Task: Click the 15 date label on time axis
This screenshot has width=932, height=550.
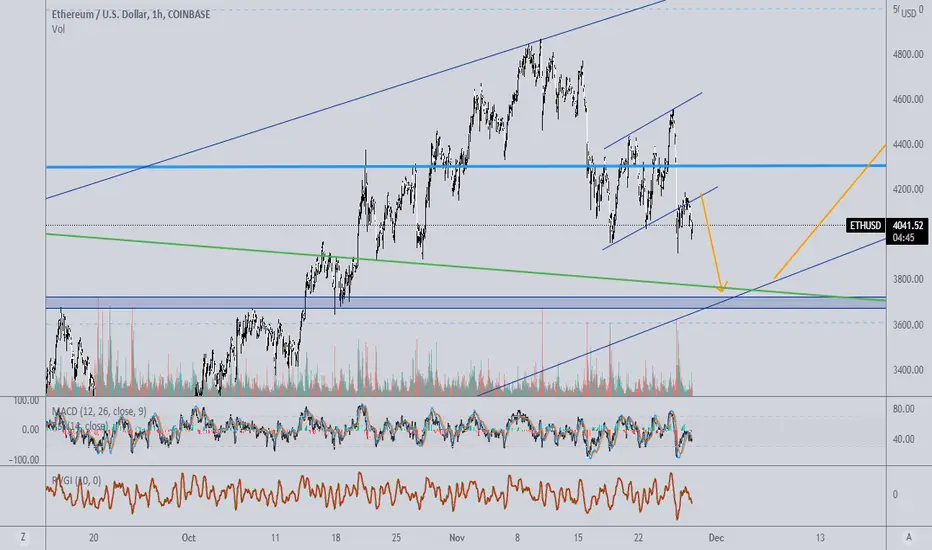Action: [x=578, y=538]
